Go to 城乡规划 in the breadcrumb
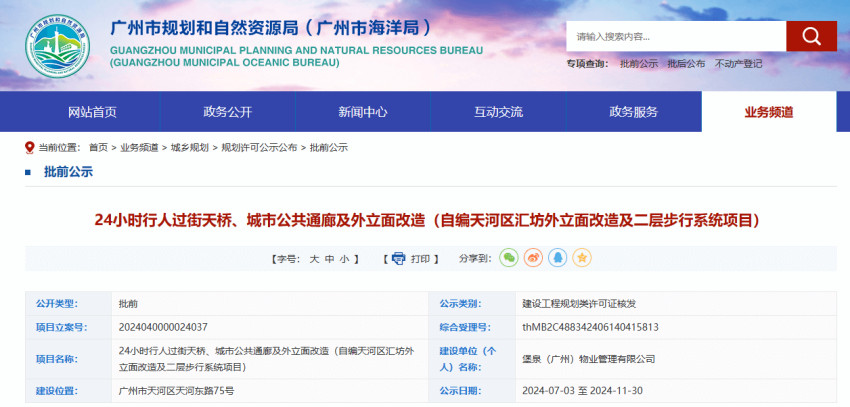This screenshot has height=407, width=850. coord(190,147)
